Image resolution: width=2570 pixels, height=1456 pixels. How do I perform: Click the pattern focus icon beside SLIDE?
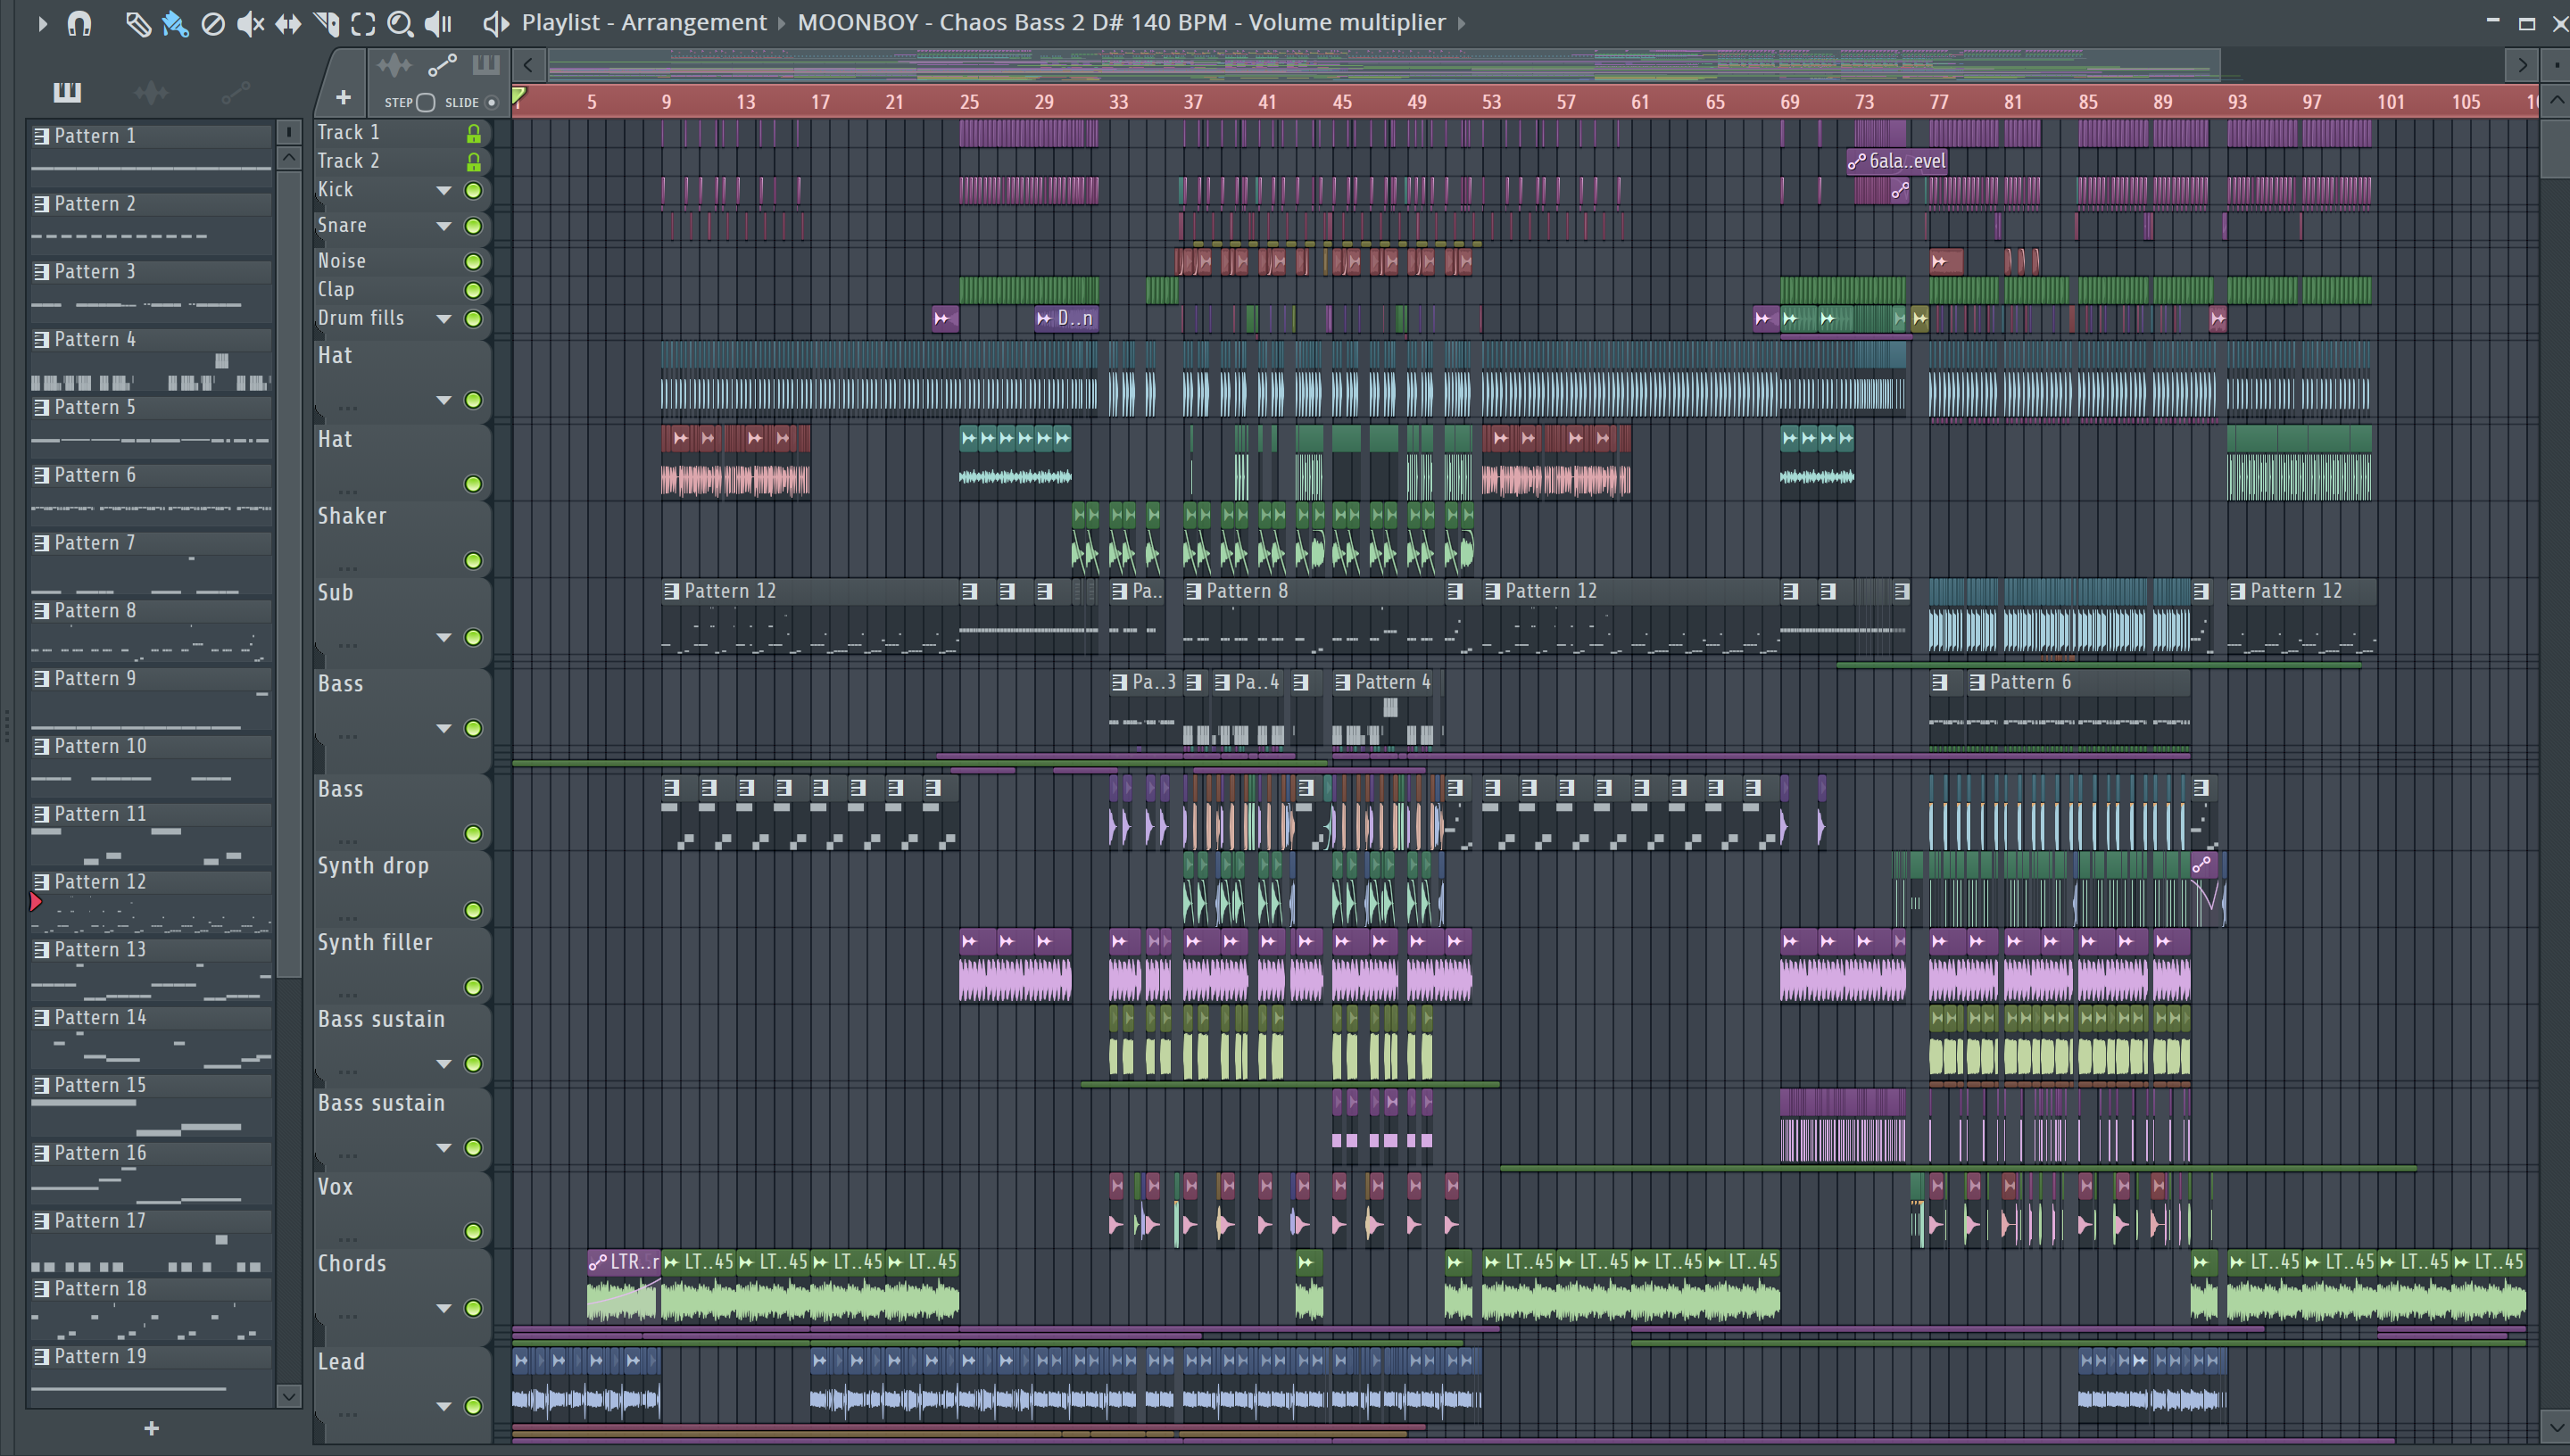tap(486, 67)
